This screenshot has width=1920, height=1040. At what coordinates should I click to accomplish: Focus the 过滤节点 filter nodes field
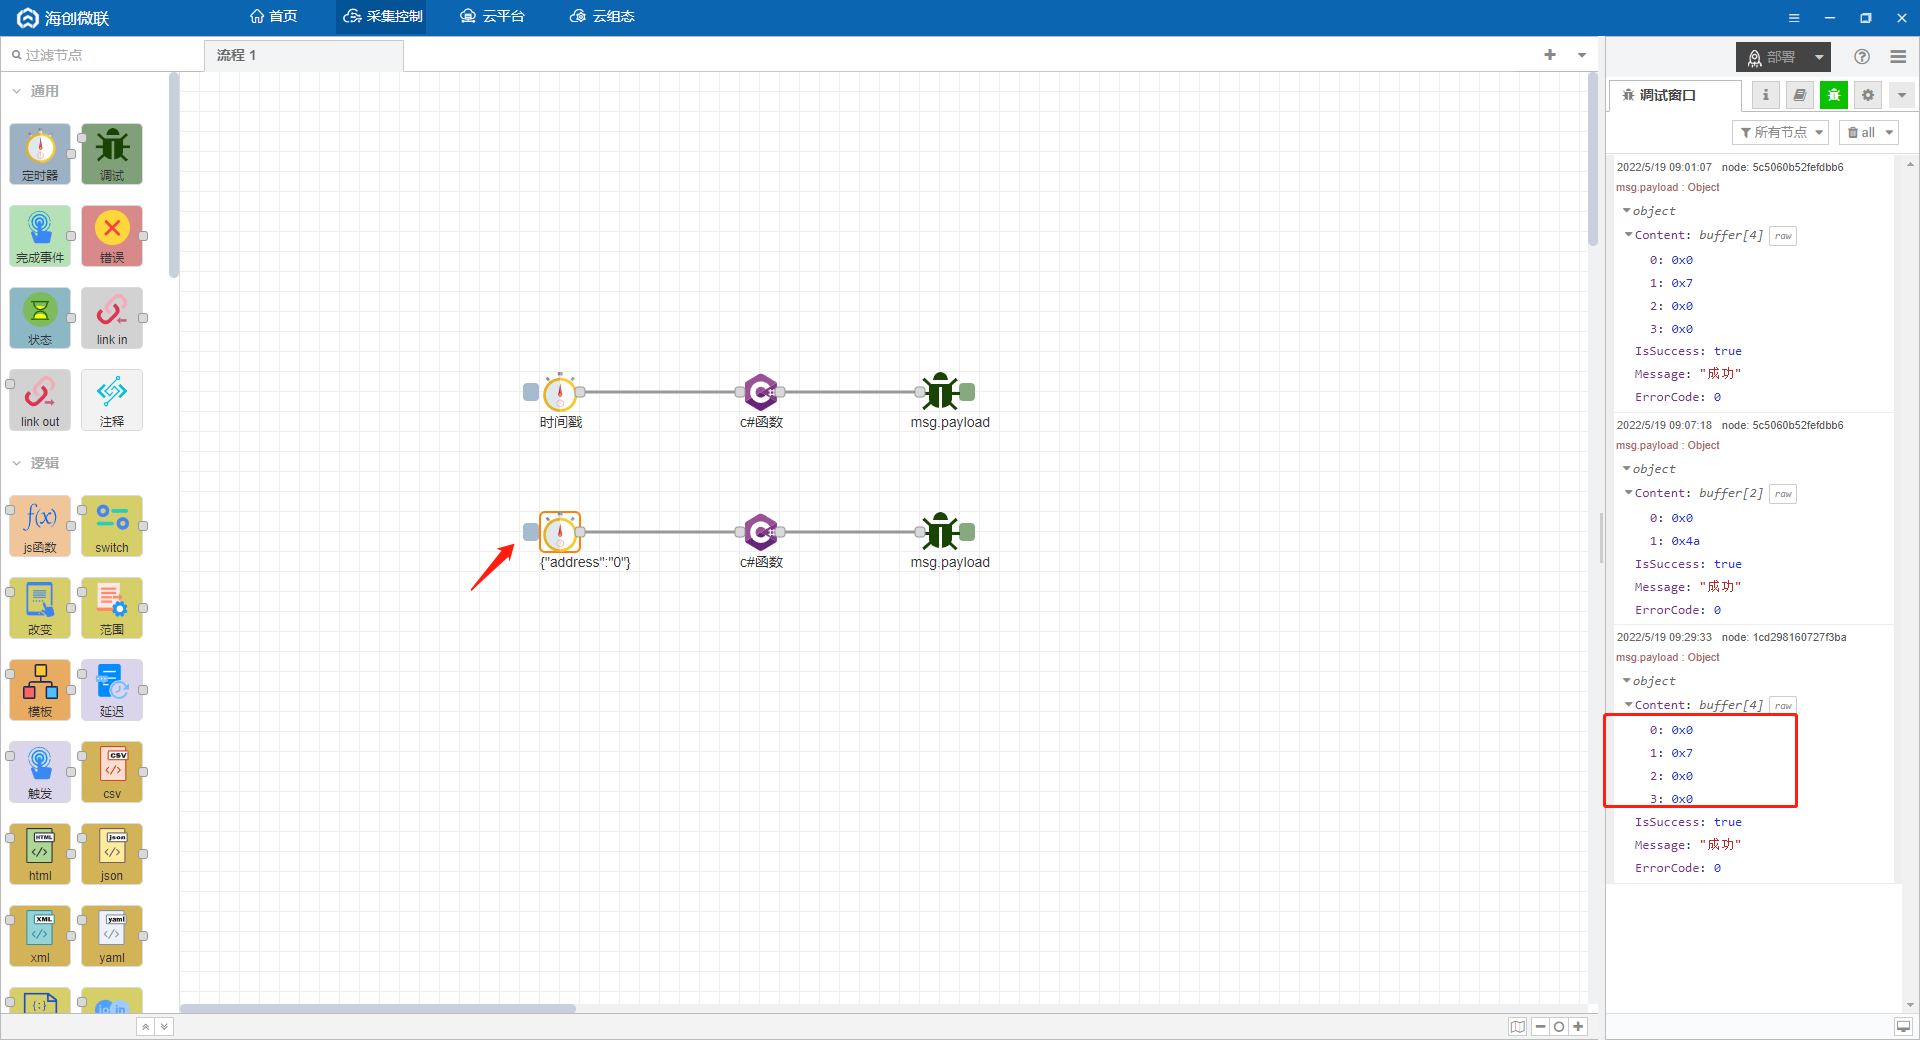(102, 55)
